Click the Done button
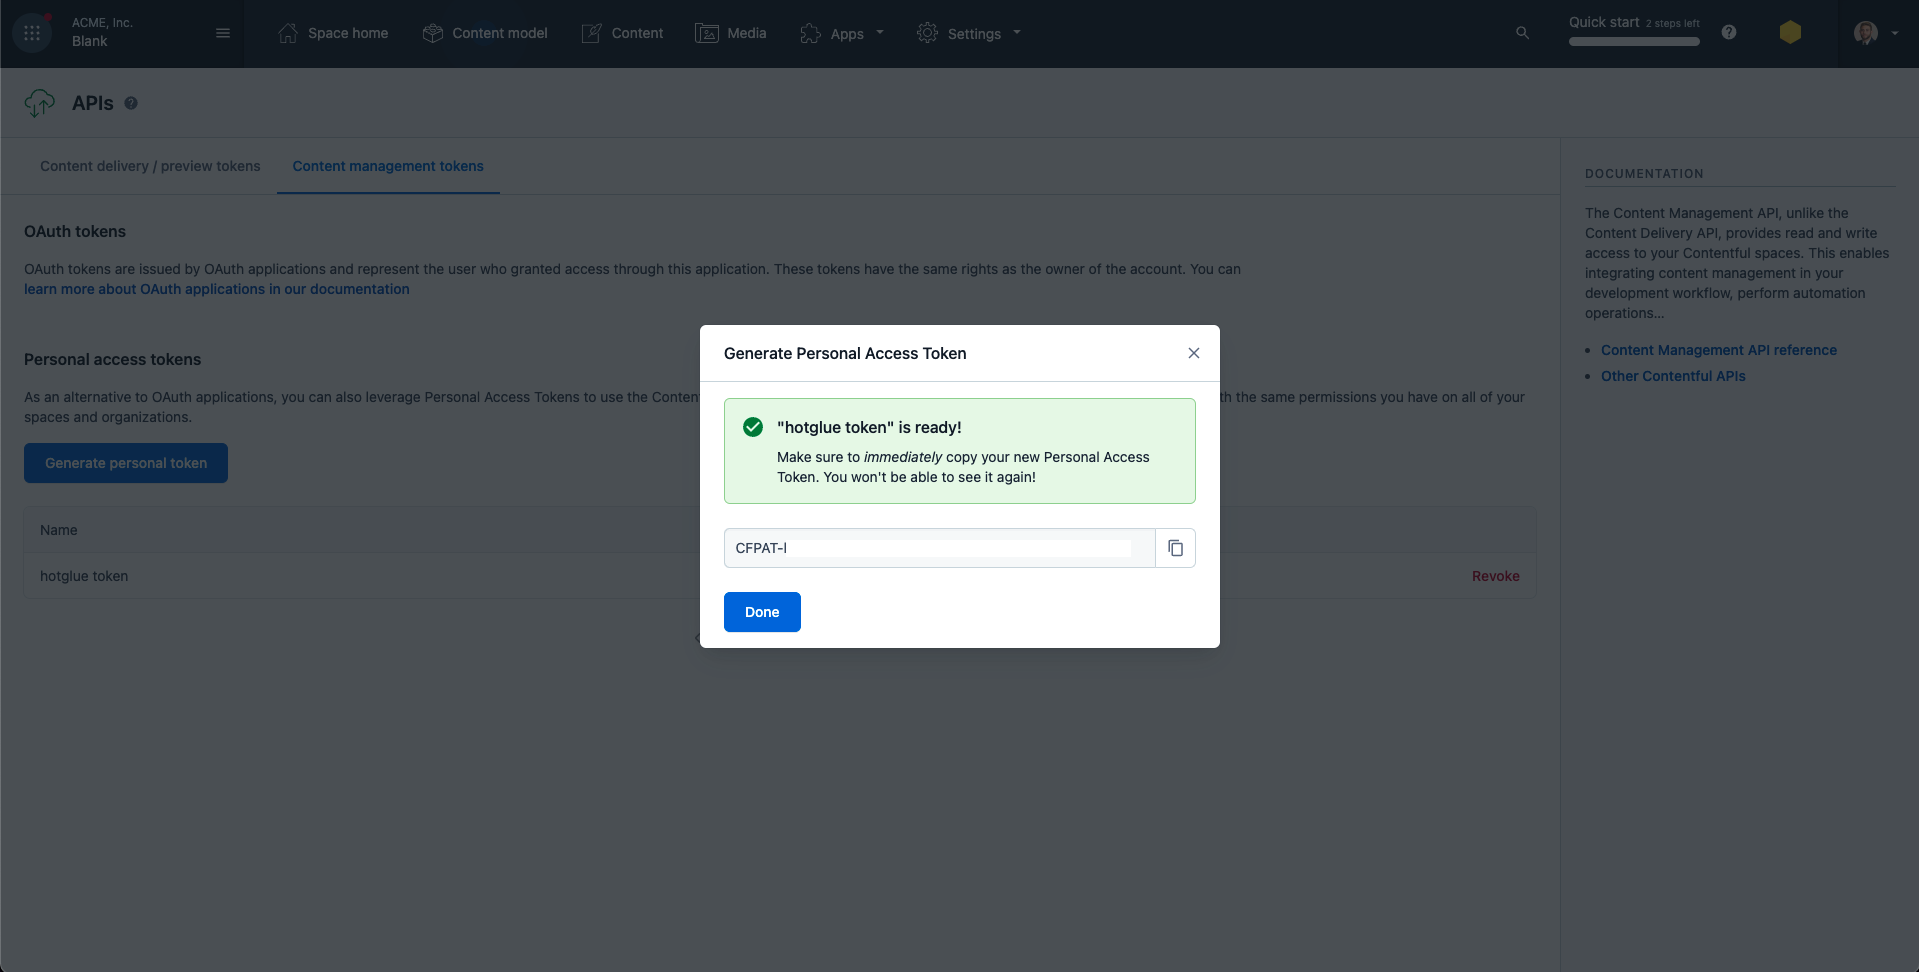 [x=762, y=612]
